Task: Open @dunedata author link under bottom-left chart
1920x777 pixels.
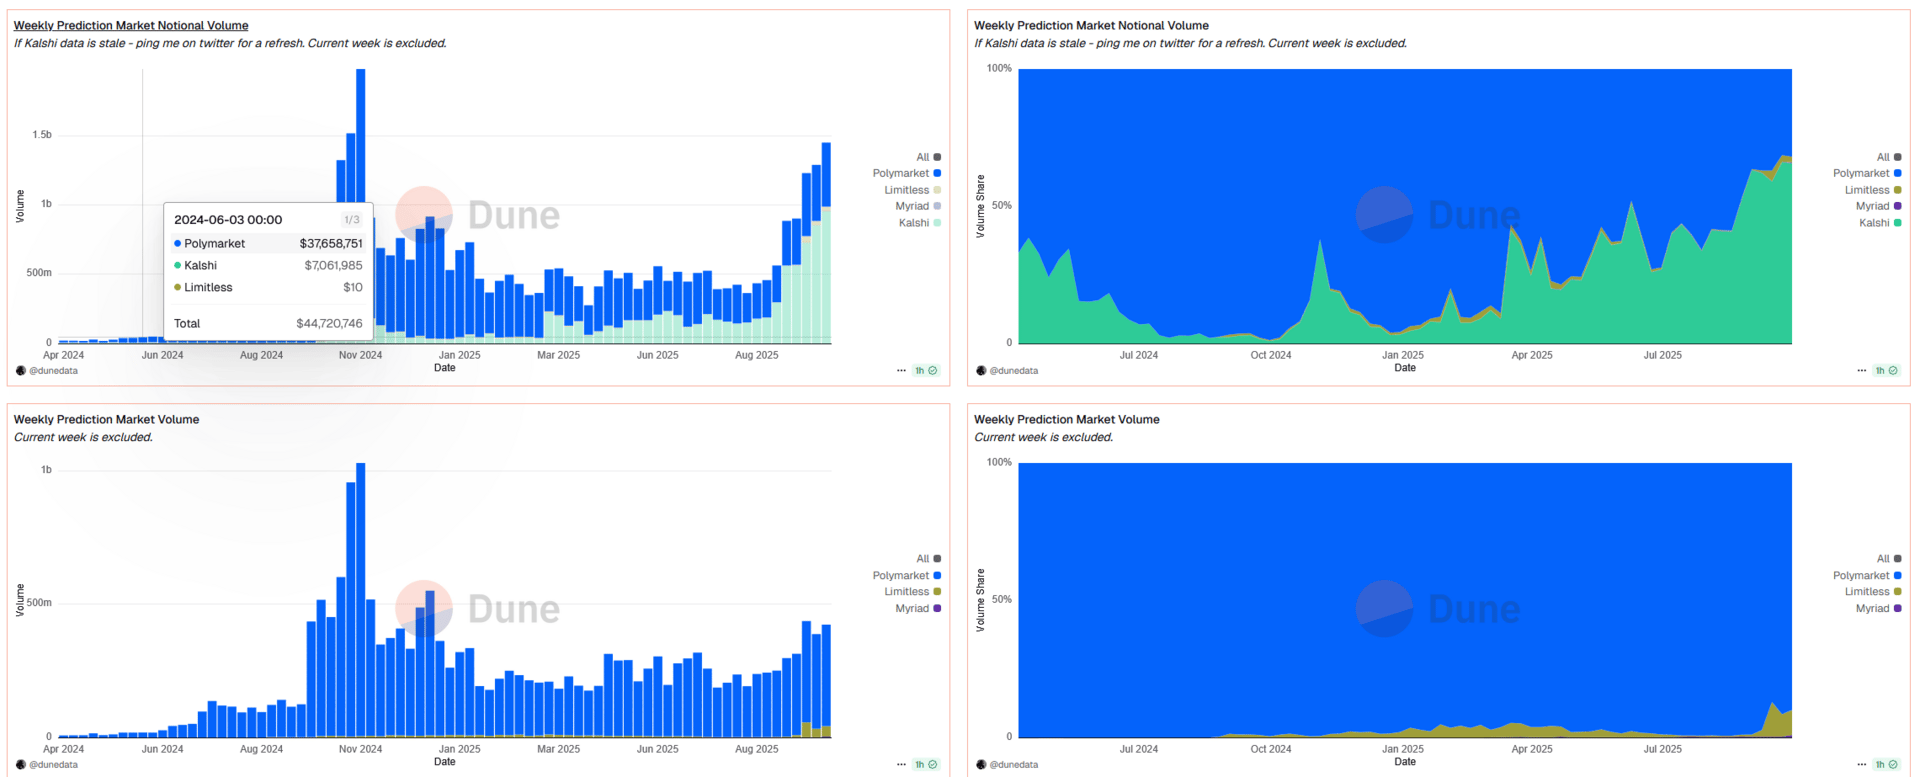Action: pyautogui.click(x=53, y=765)
